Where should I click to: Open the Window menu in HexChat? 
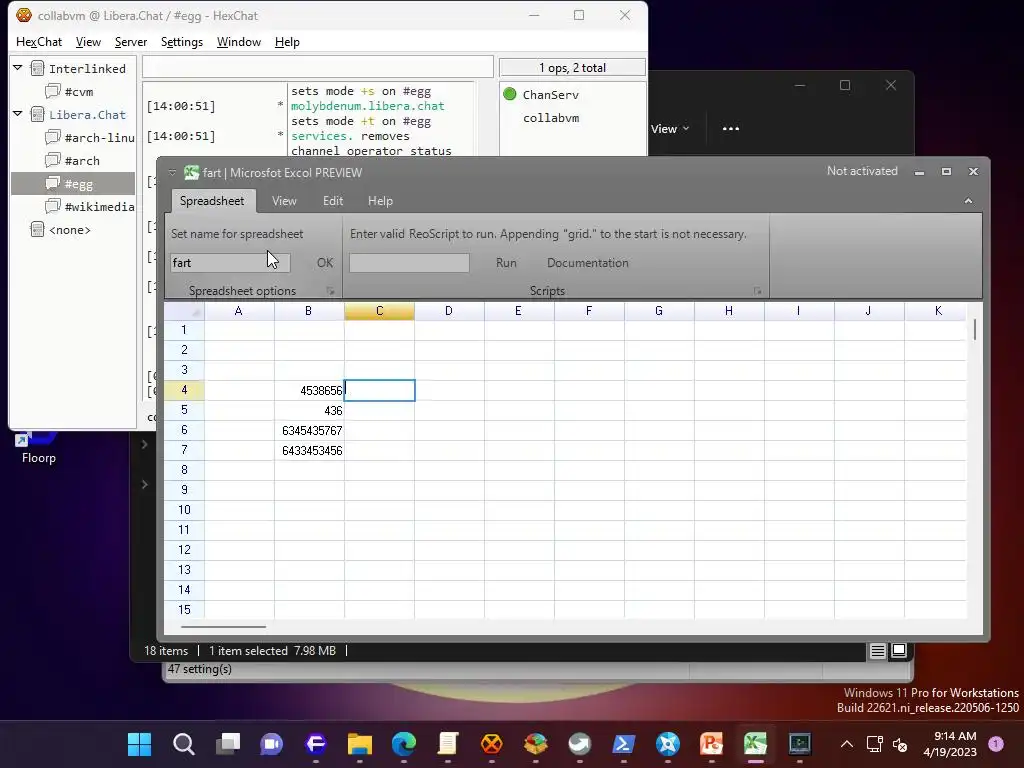(x=238, y=42)
